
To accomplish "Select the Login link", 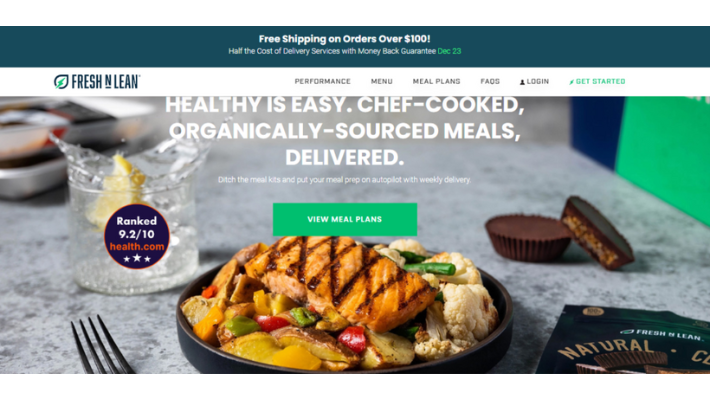I will (x=537, y=82).
